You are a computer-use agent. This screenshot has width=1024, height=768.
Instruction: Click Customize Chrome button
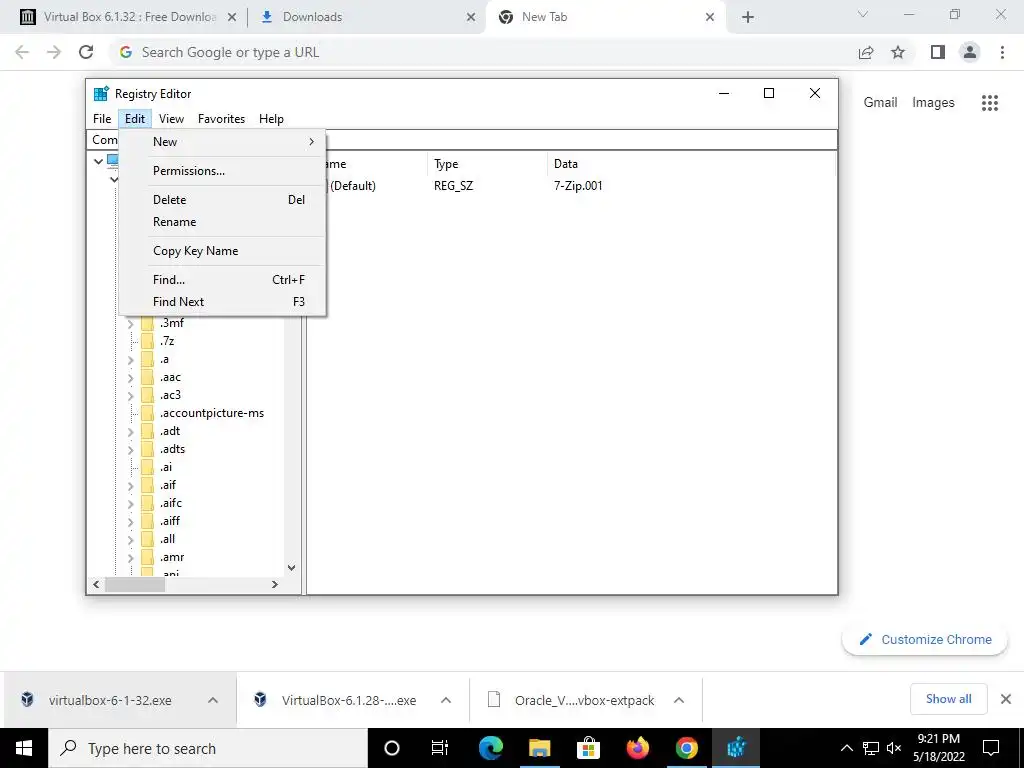pos(925,639)
